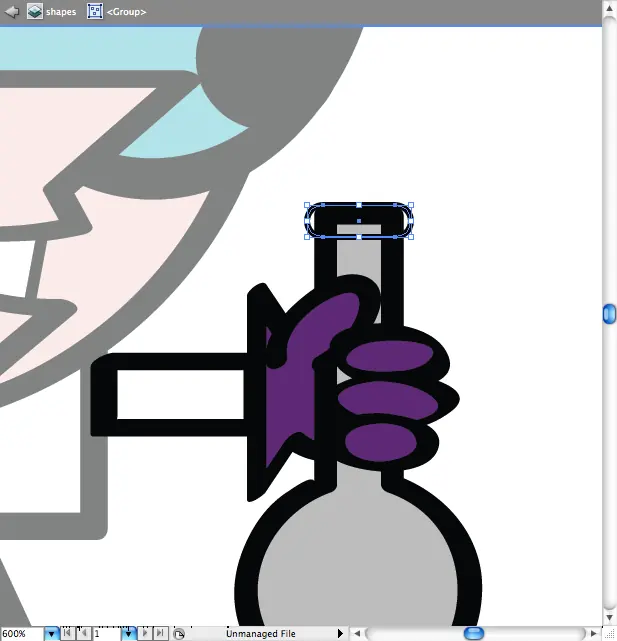The width and height of the screenshot is (617, 641).
Task: Select the white sleeve cuff rectangle
Action: [x=180, y=394]
